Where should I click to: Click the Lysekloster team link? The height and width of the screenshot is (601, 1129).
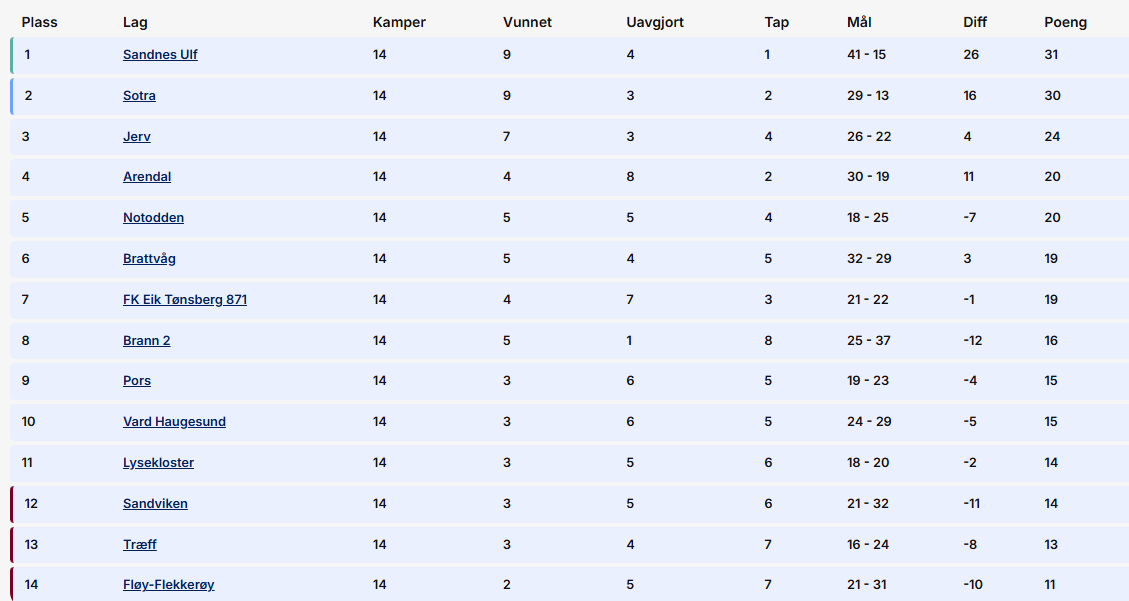click(158, 463)
